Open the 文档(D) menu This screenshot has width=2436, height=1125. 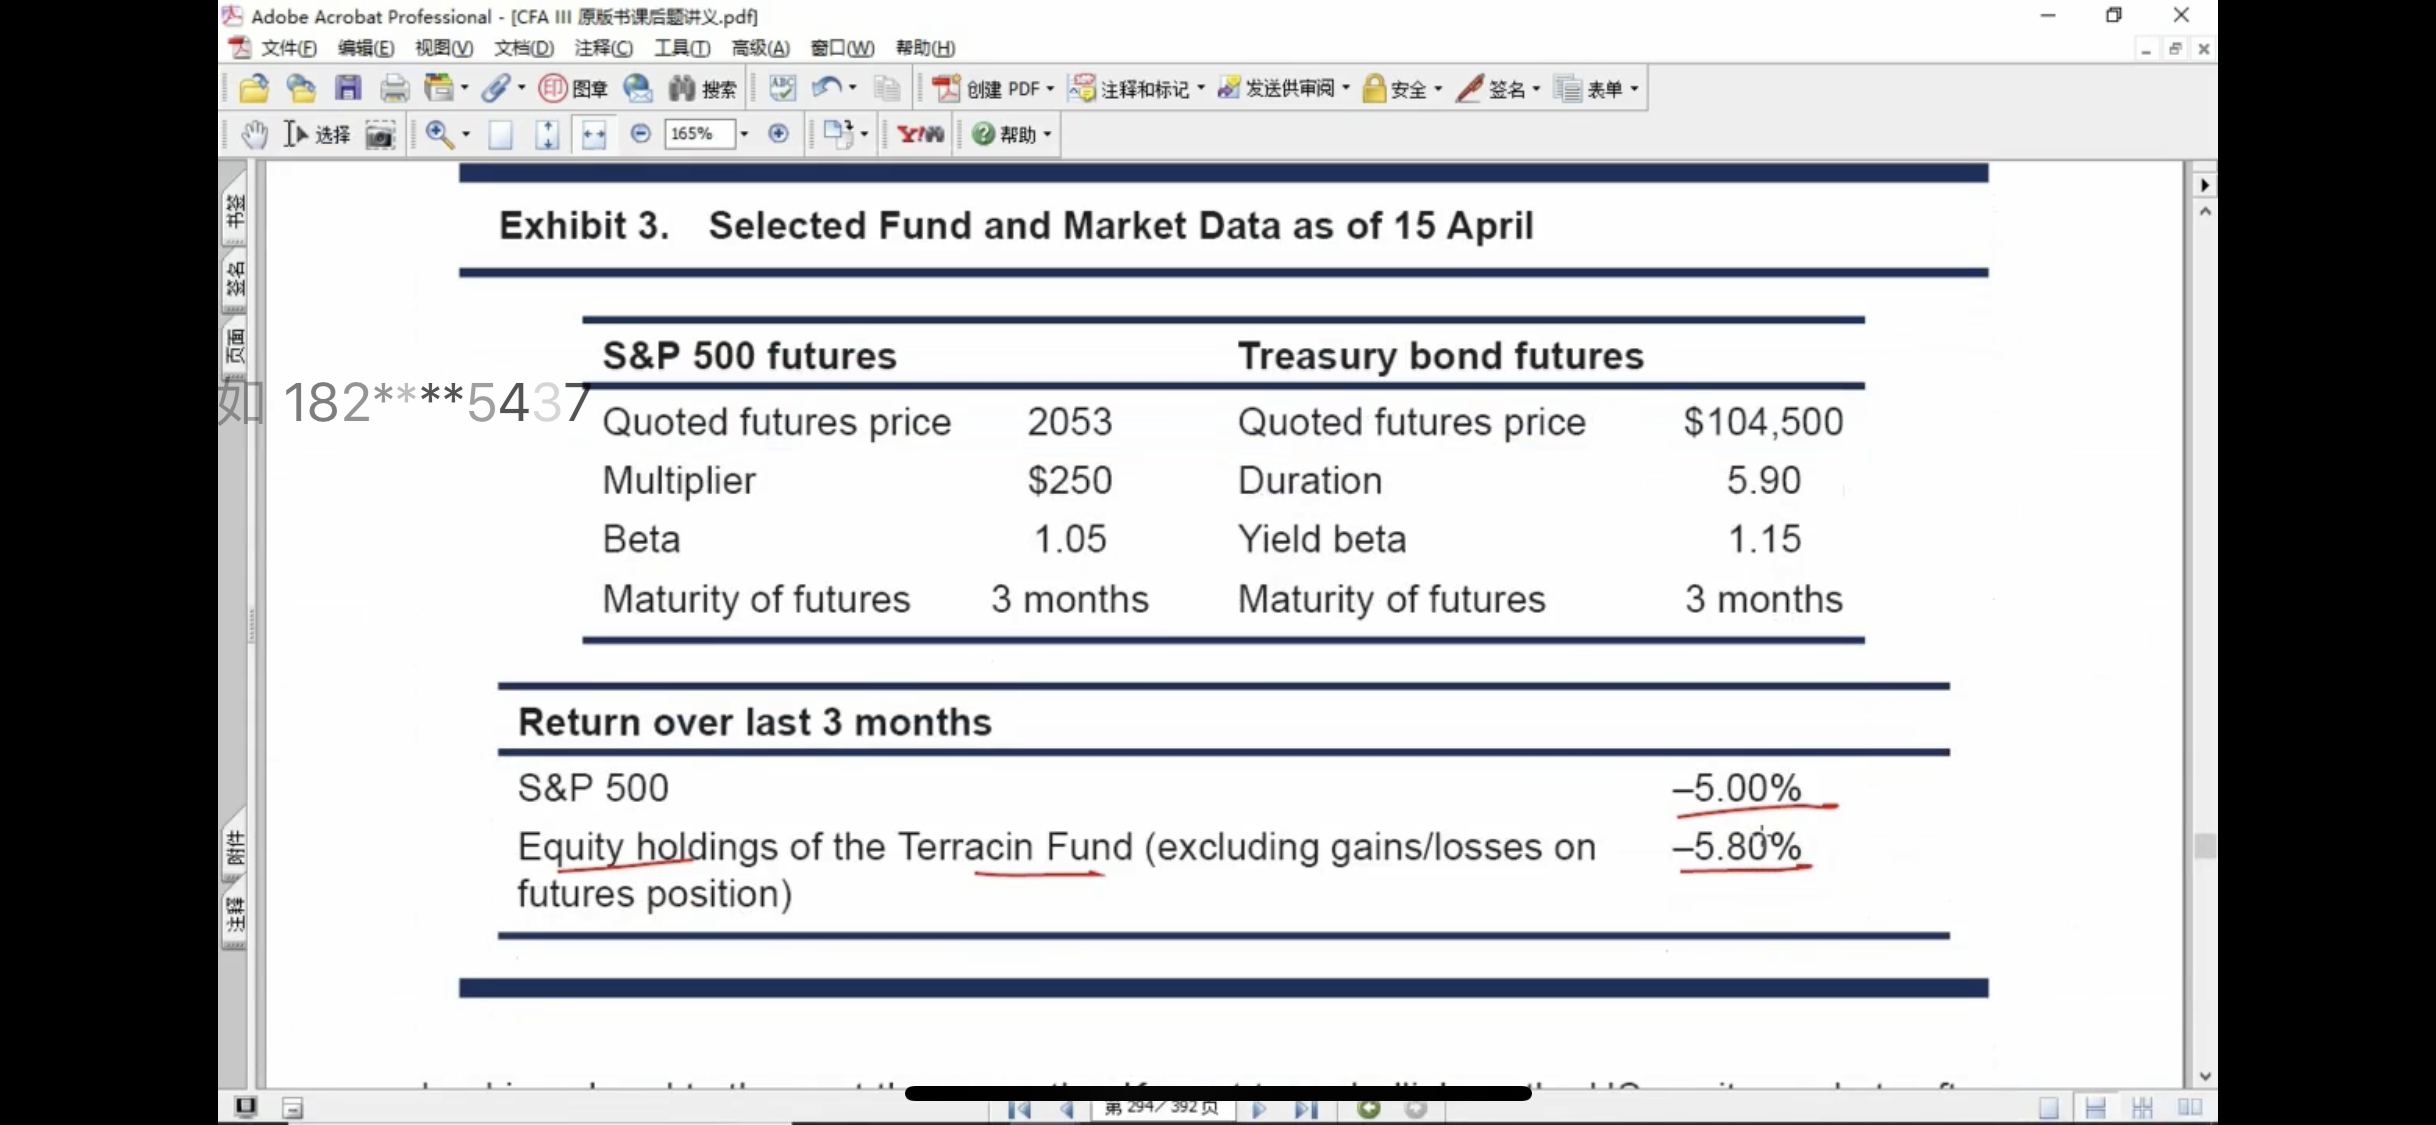click(523, 48)
